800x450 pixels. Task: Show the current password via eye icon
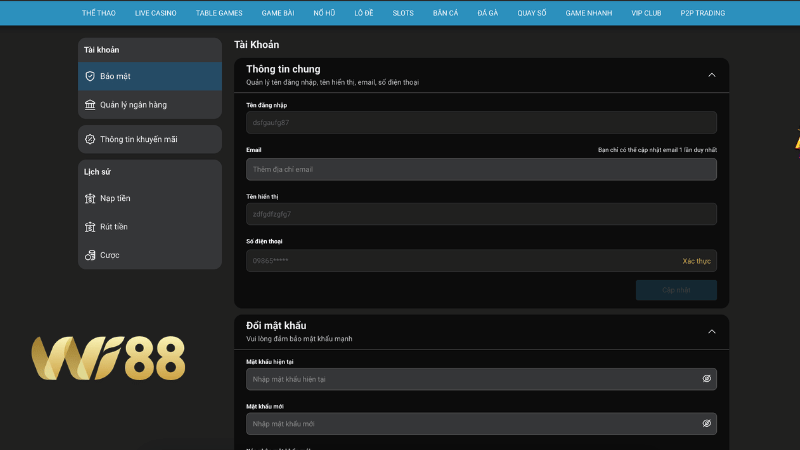point(706,379)
